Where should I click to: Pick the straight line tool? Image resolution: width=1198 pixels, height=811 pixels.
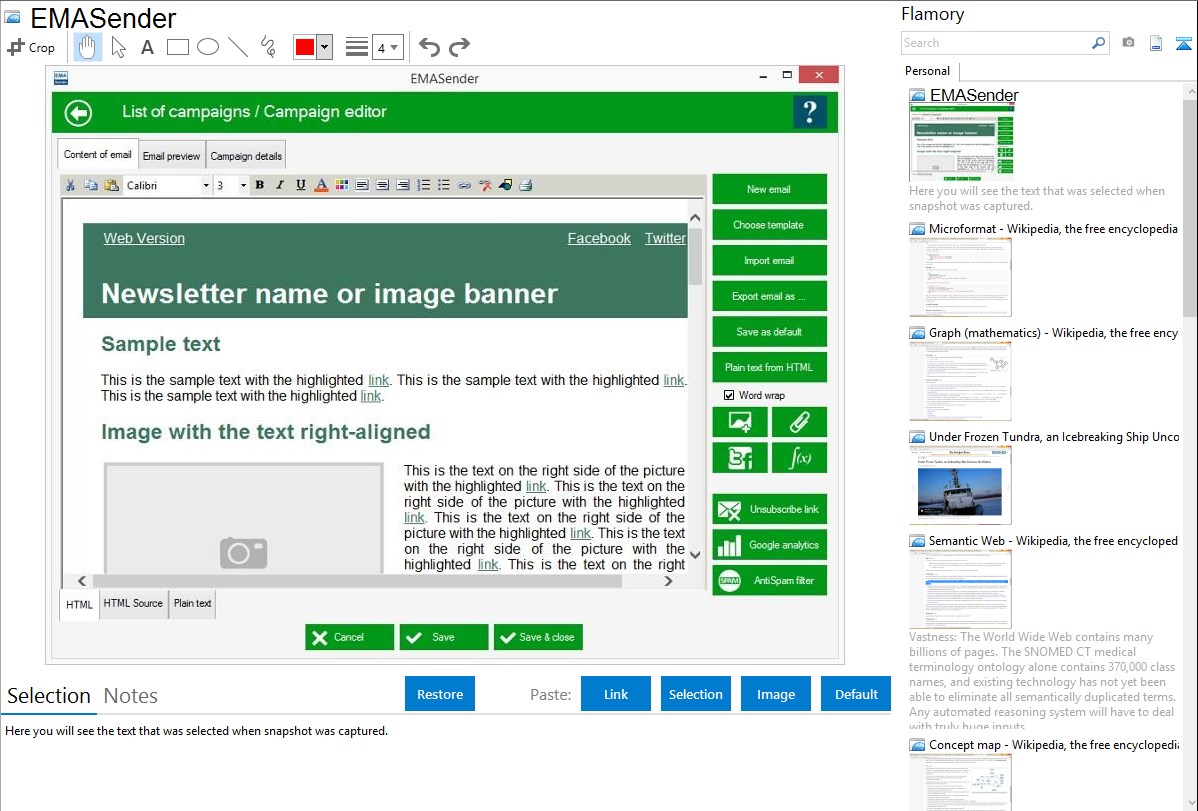[238, 47]
